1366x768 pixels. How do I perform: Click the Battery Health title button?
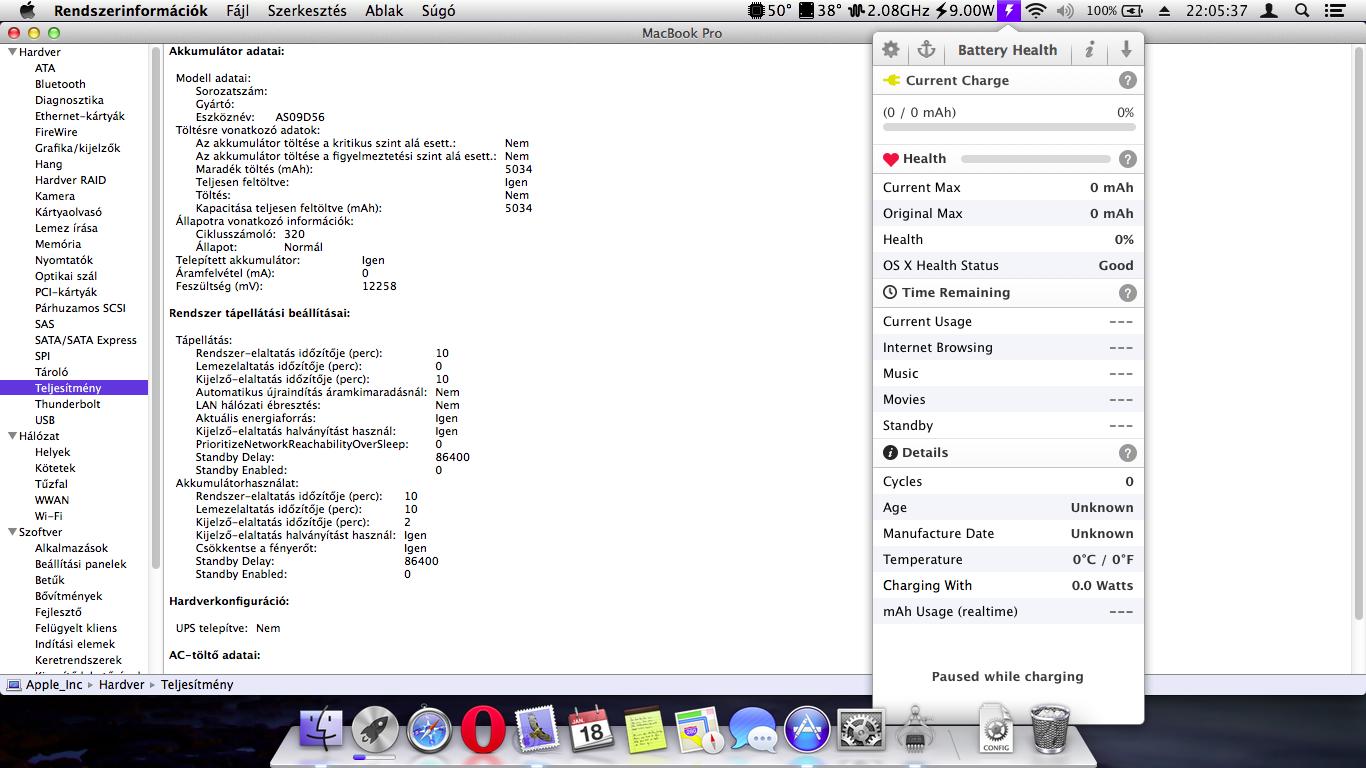tap(1007, 50)
